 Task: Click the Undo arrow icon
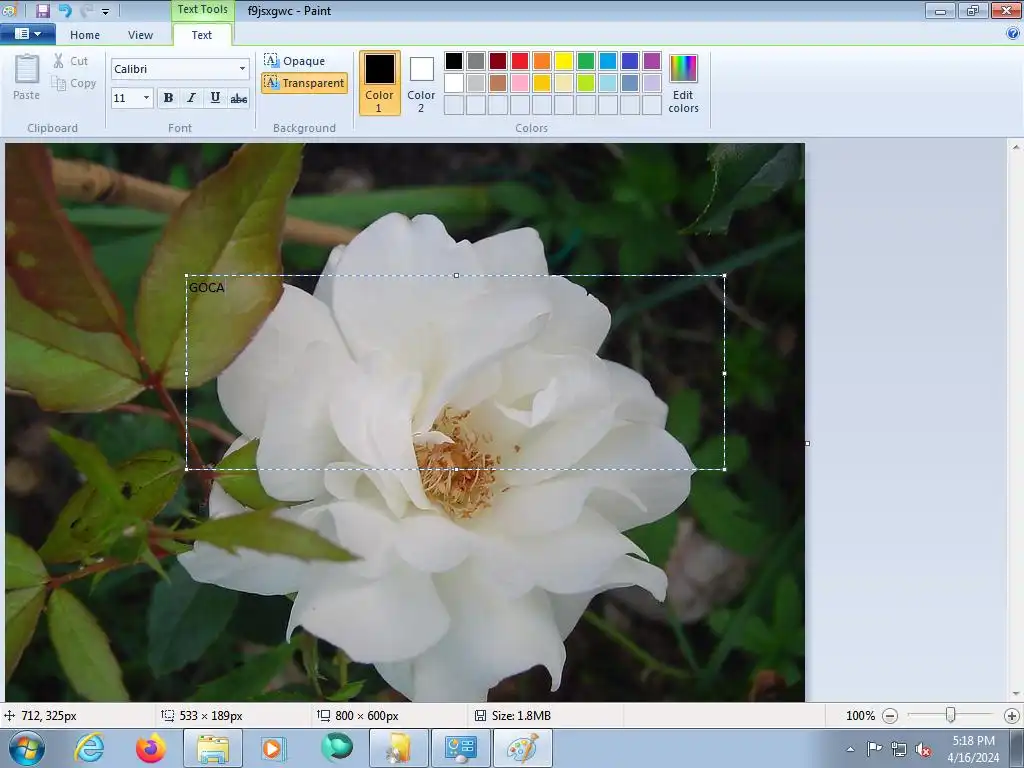click(x=65, y=11)
